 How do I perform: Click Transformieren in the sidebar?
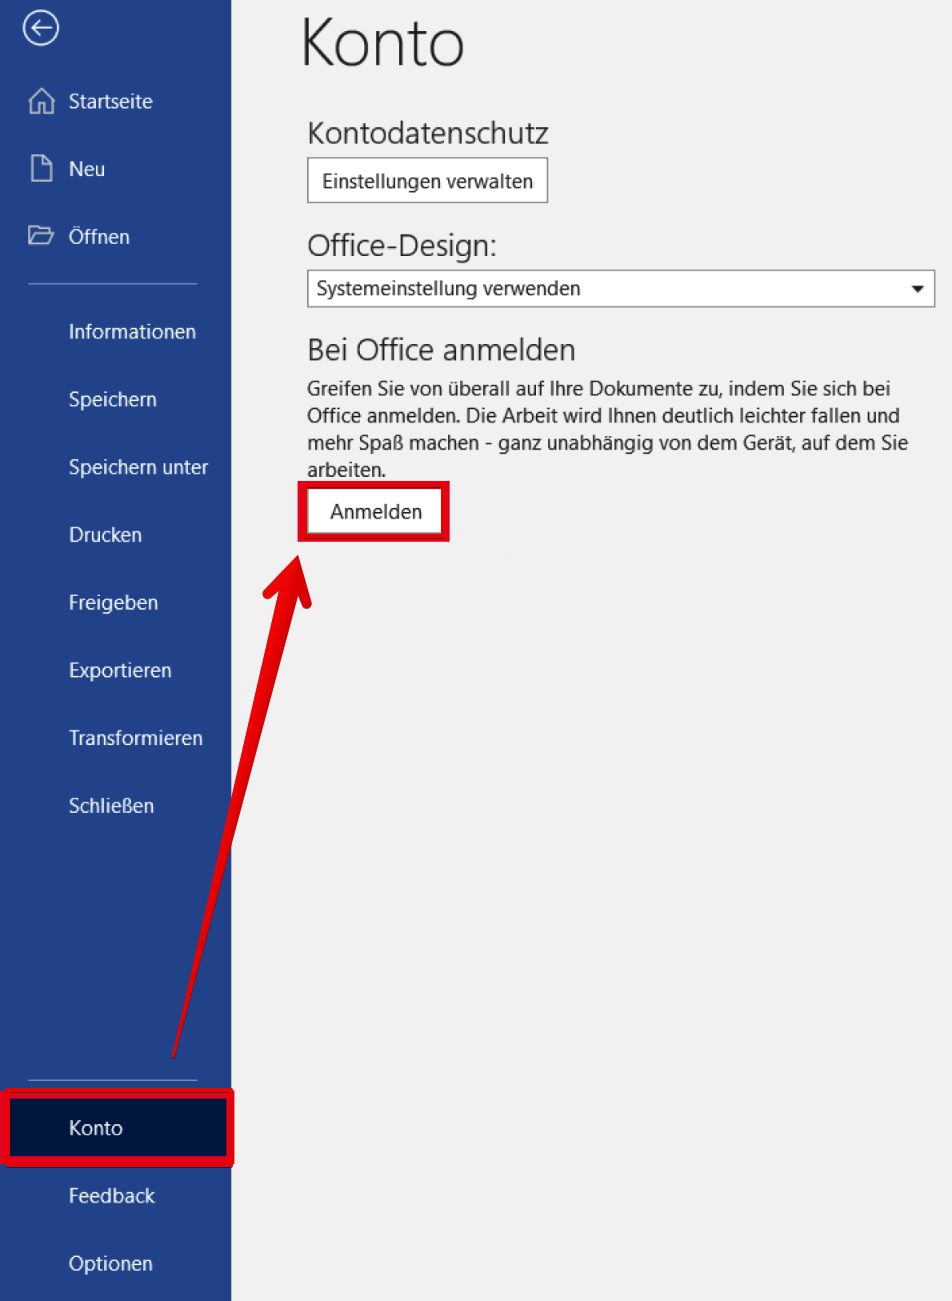pyautogui.click(x=136, y=738)
